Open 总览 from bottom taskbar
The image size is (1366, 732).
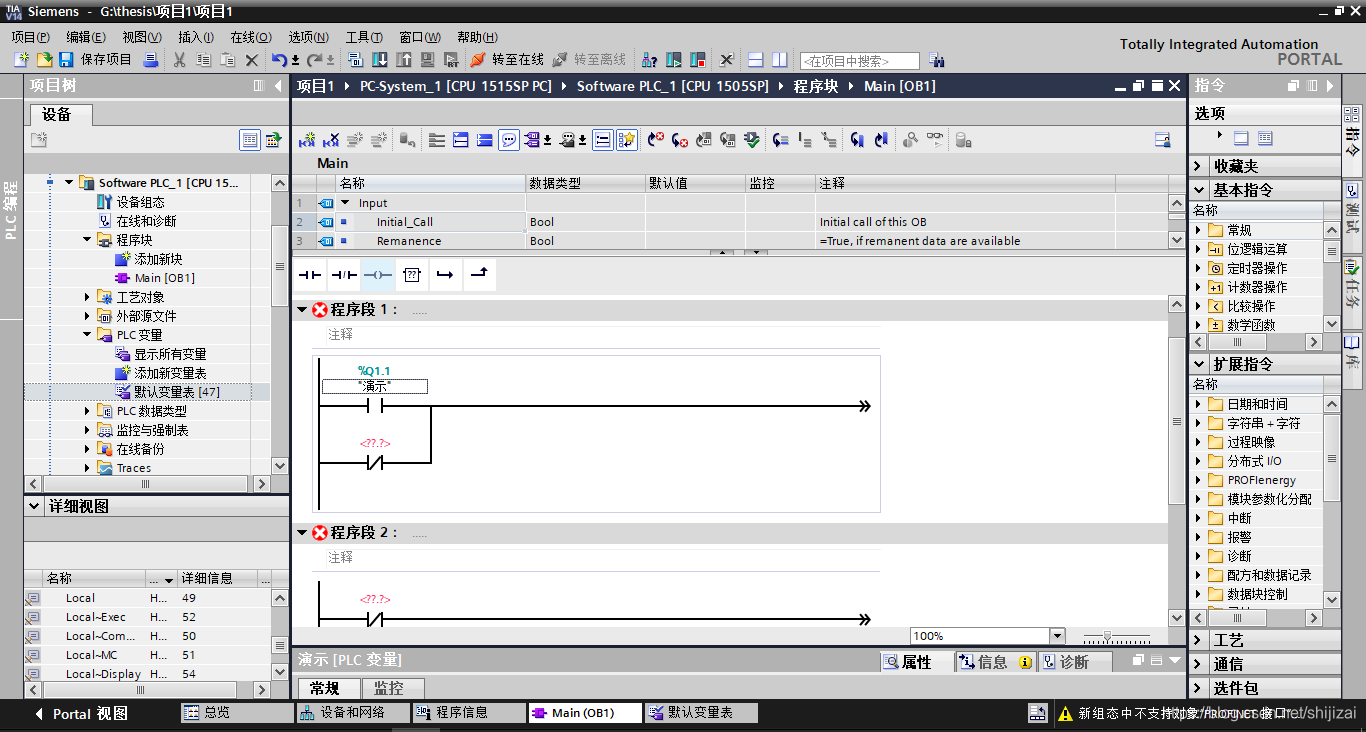237,713
